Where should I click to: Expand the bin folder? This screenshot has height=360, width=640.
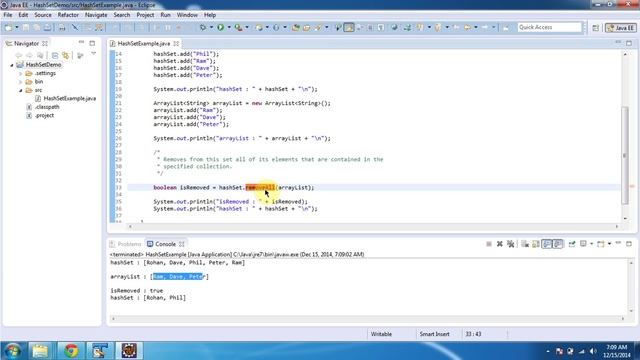[20, 82]
